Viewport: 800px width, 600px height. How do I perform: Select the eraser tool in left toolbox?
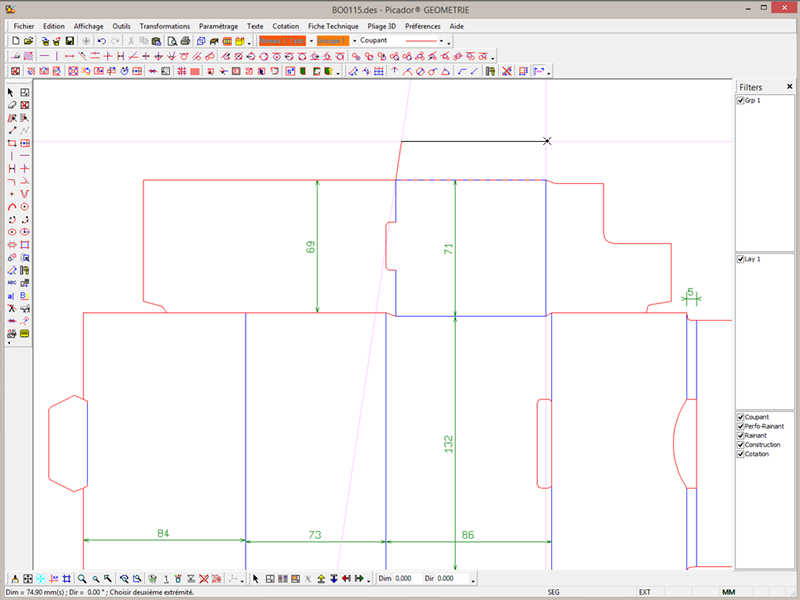pos(12,105)
